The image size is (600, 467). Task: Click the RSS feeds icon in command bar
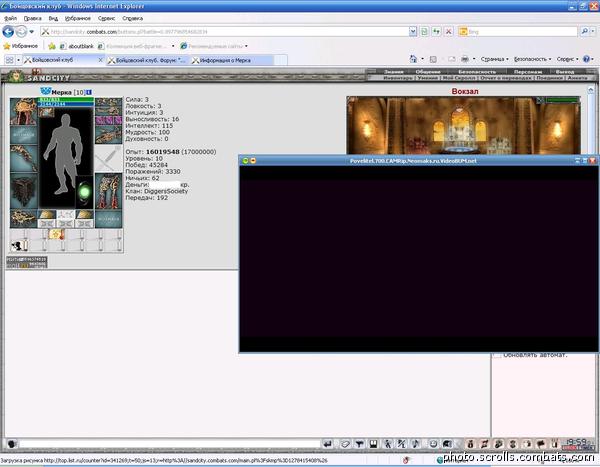coord(433,59)
